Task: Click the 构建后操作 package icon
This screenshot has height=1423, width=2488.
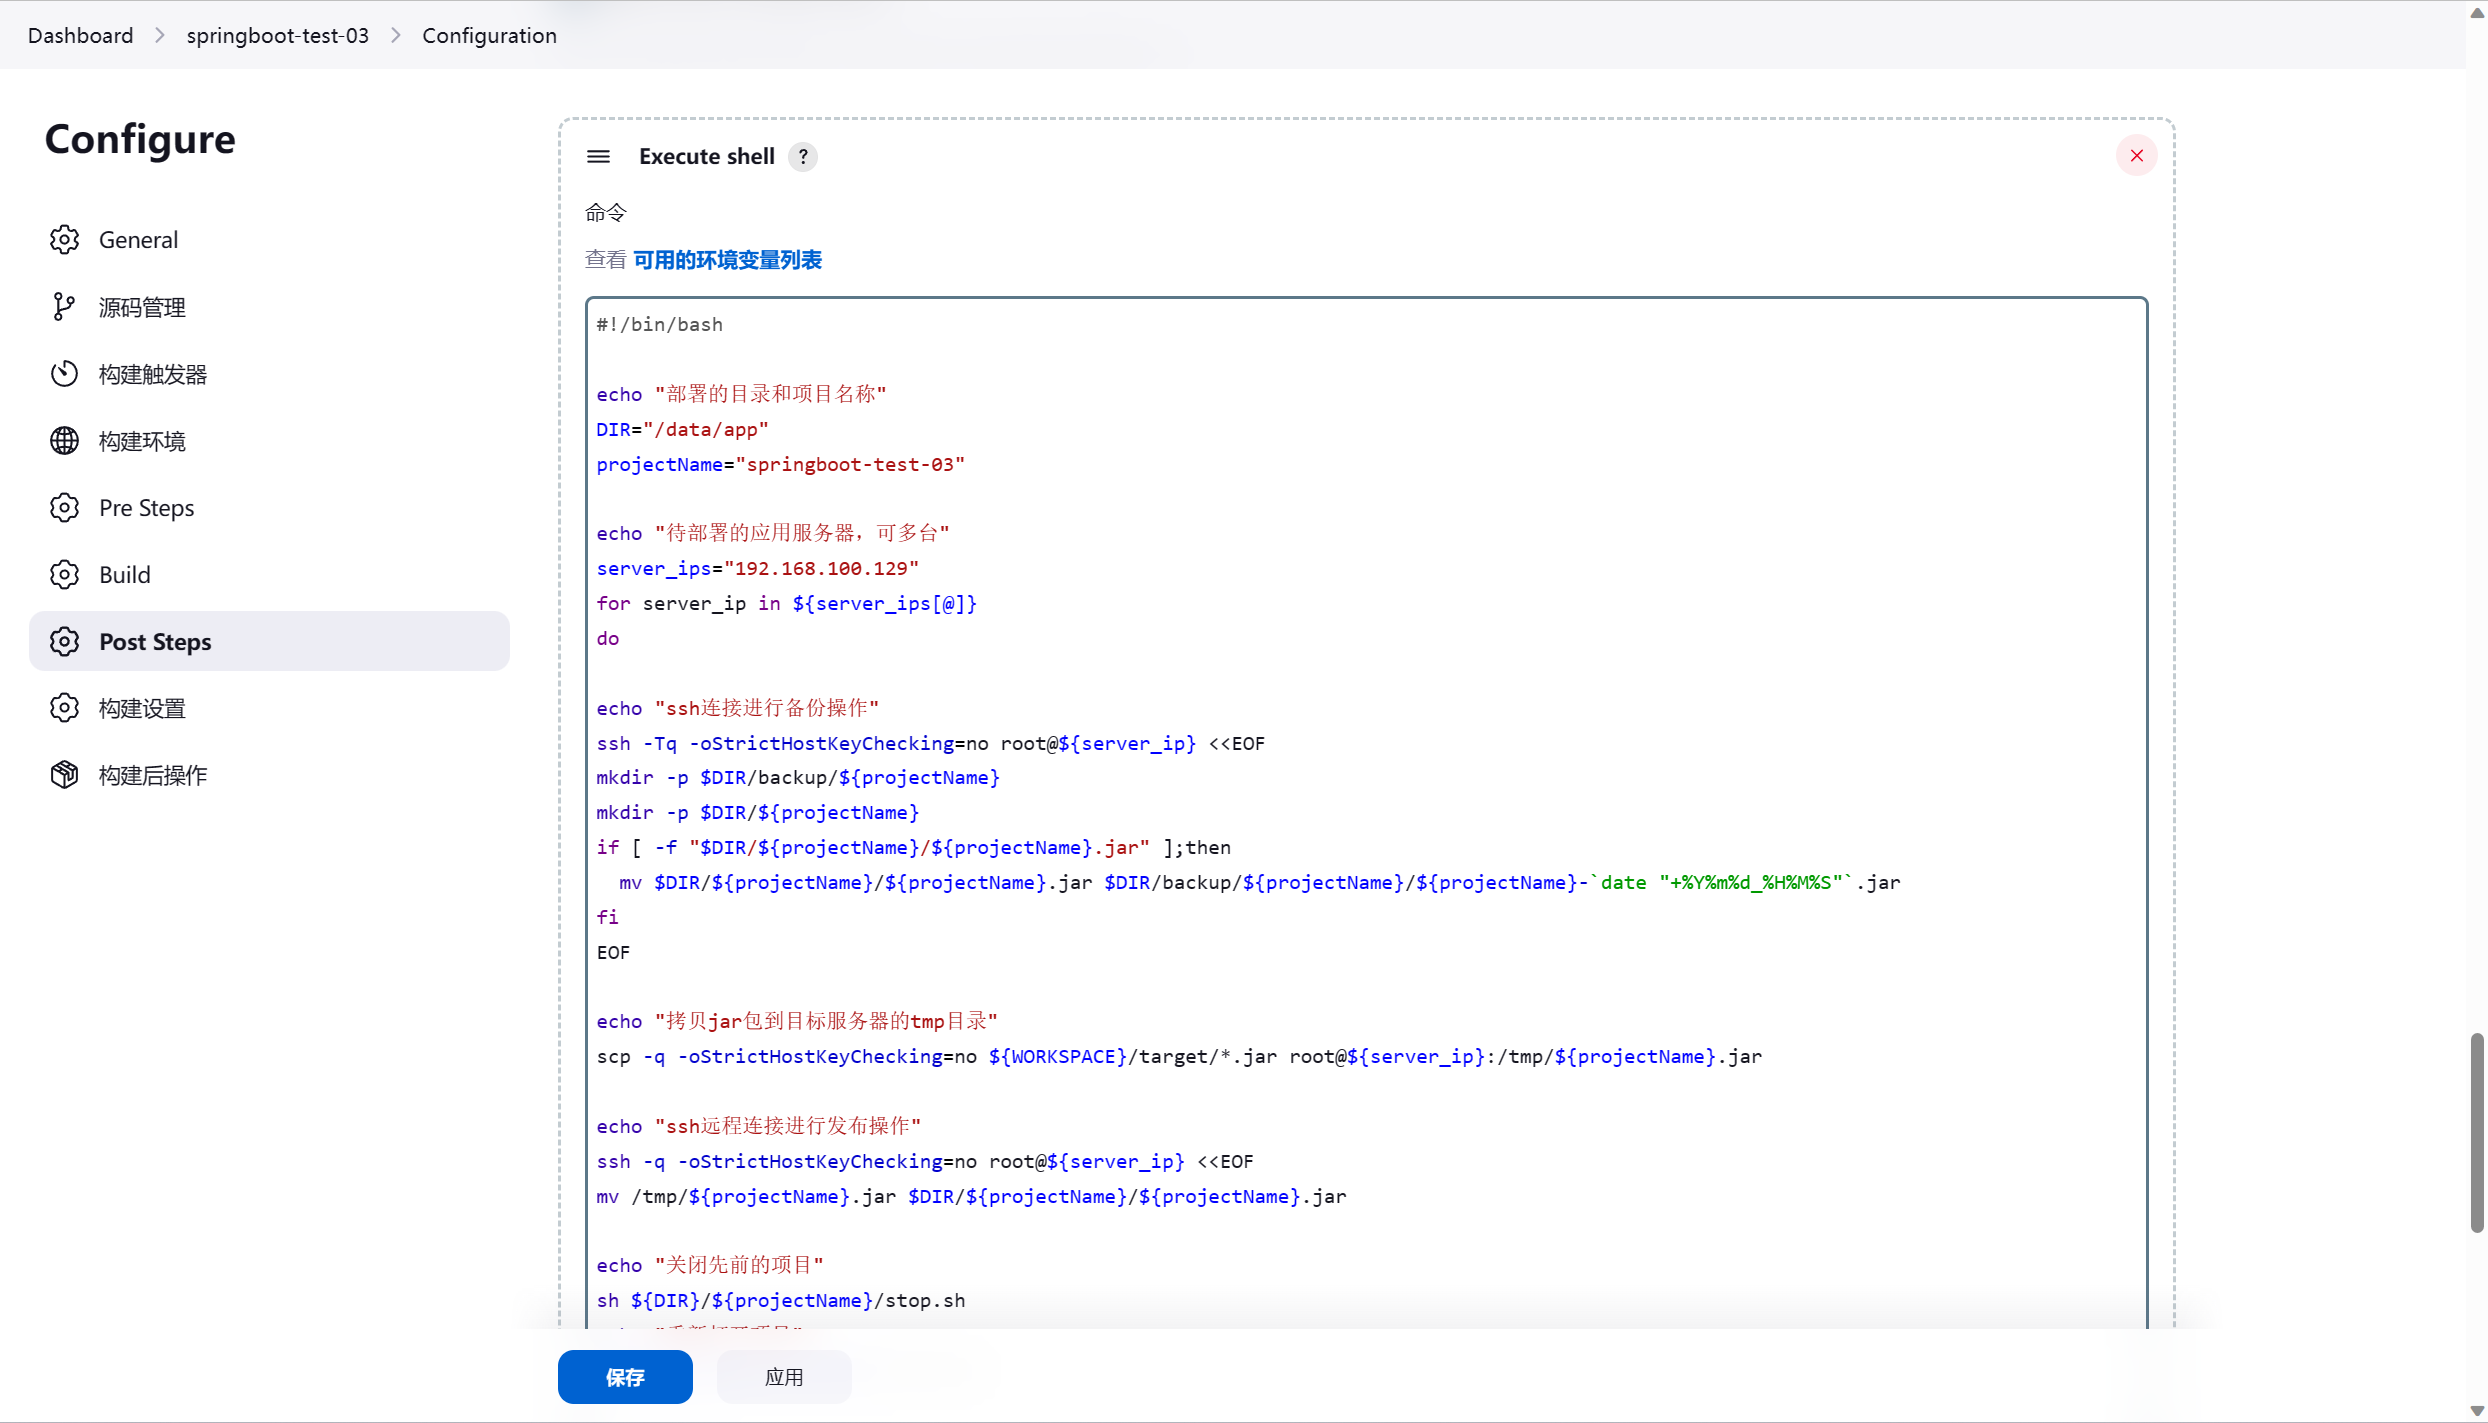Action: click(x=64, y=775)
